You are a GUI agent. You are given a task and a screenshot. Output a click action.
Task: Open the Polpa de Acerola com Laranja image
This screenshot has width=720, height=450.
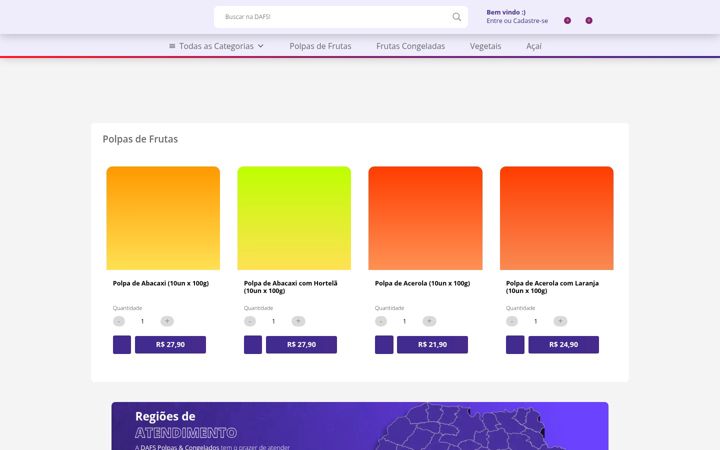(557, 218)
